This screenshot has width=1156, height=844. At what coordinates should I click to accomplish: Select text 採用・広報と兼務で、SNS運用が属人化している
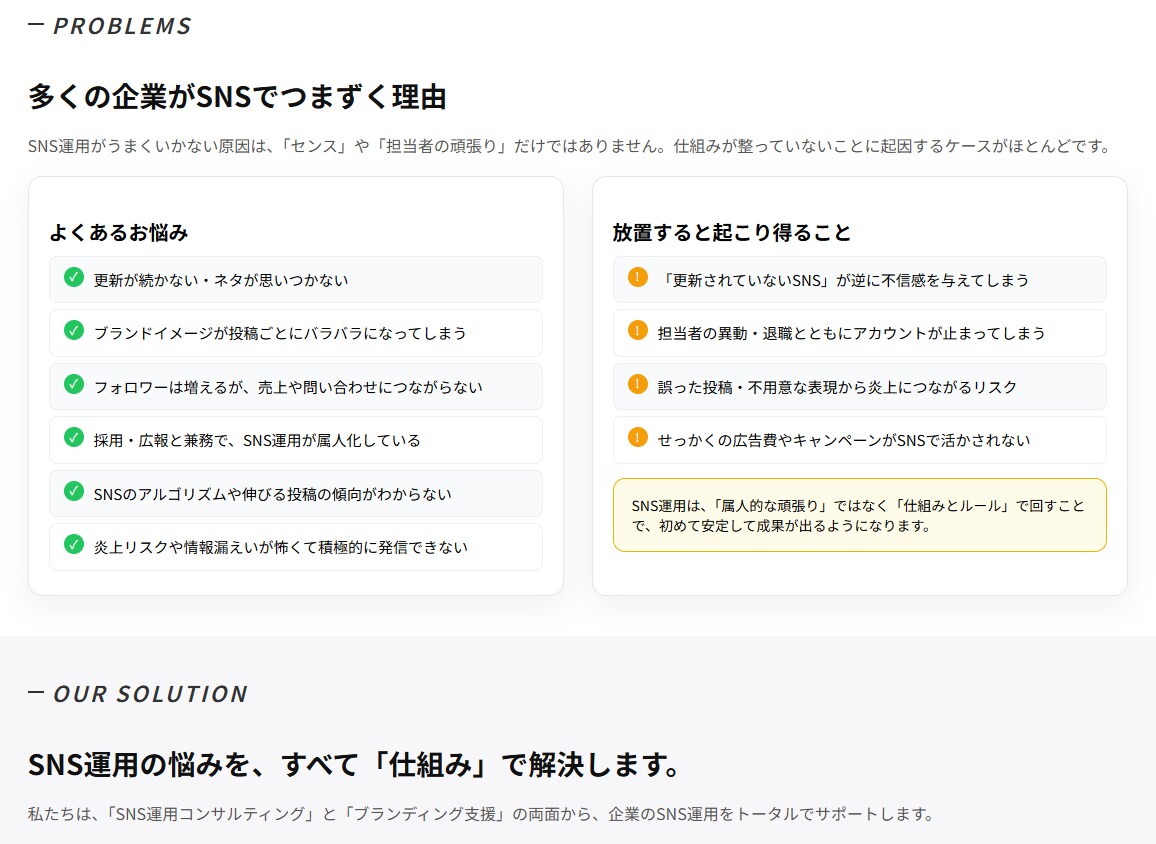(x=257, y=440)
